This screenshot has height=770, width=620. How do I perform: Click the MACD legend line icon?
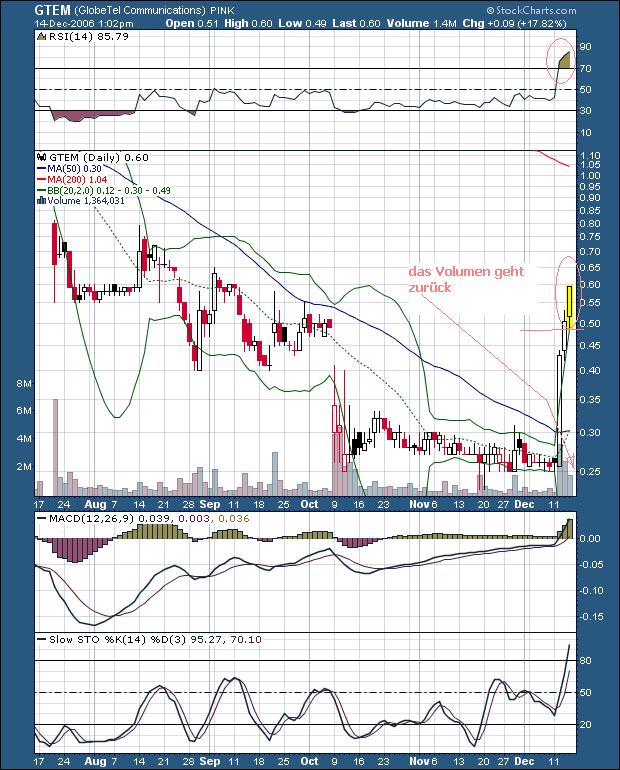42,519
